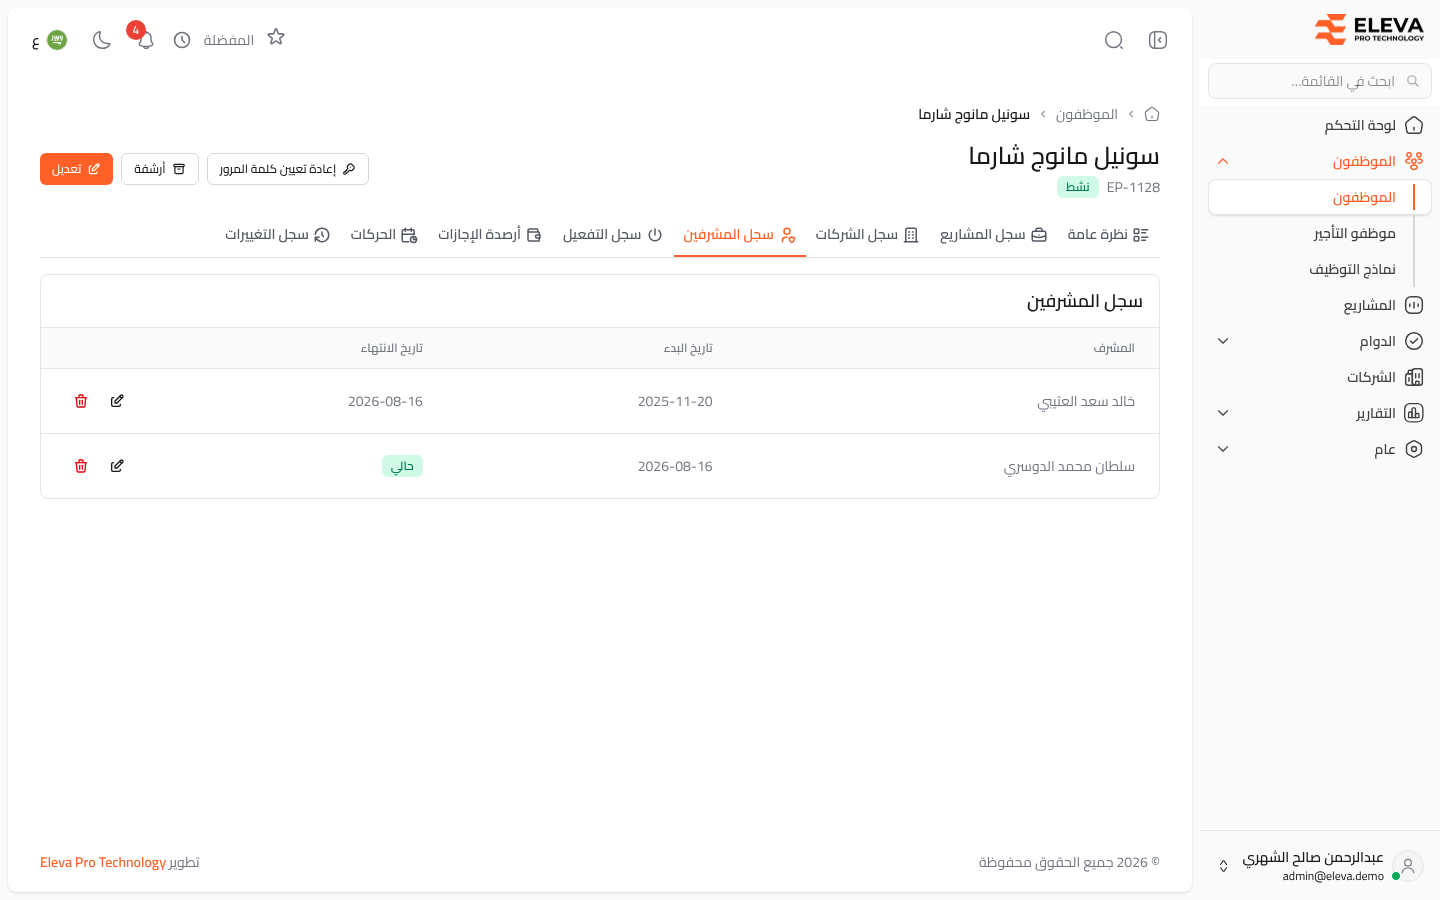This screenshot has width=1440, height=900.
Task: Go to home breadcrumb icon
Action: tap(1152, 114)
